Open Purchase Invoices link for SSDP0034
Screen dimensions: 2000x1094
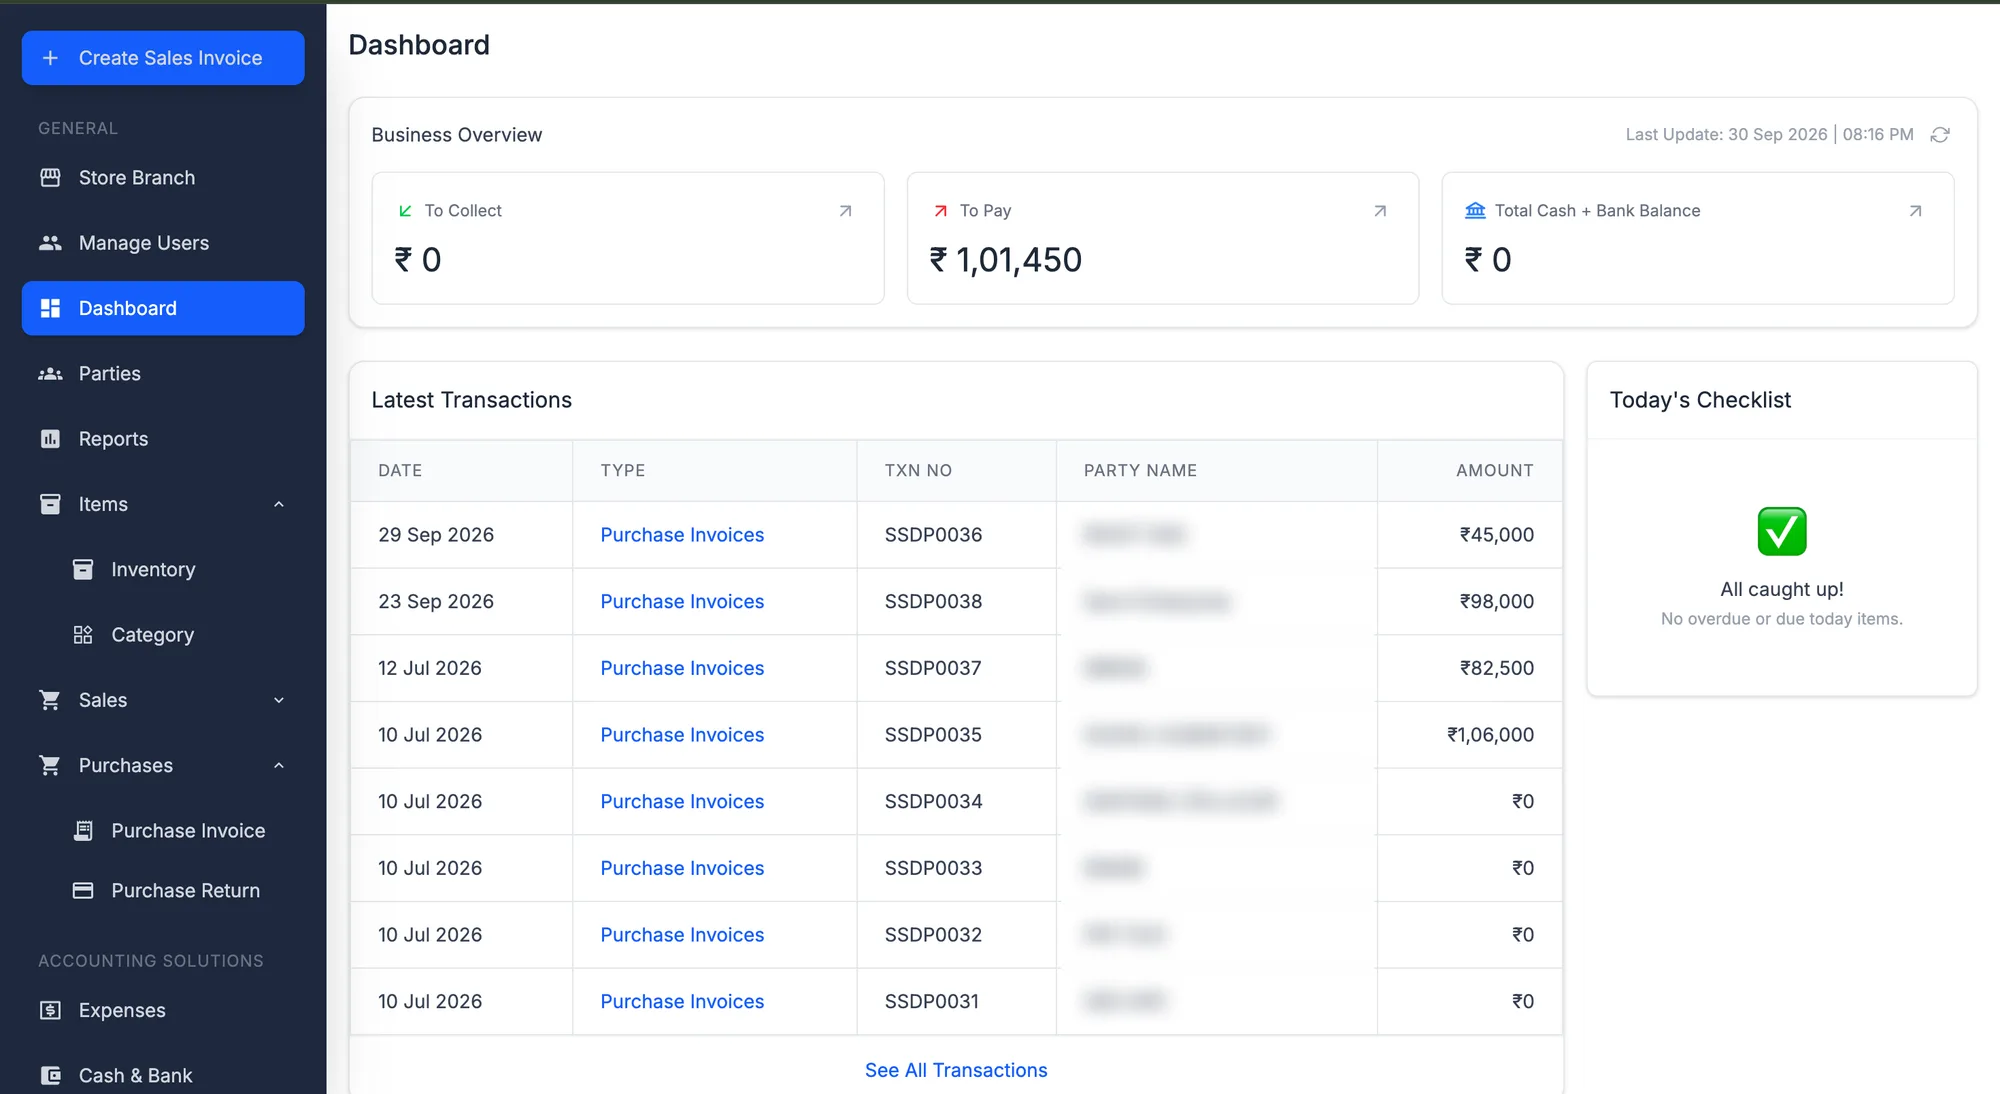[x=682, y=801]
